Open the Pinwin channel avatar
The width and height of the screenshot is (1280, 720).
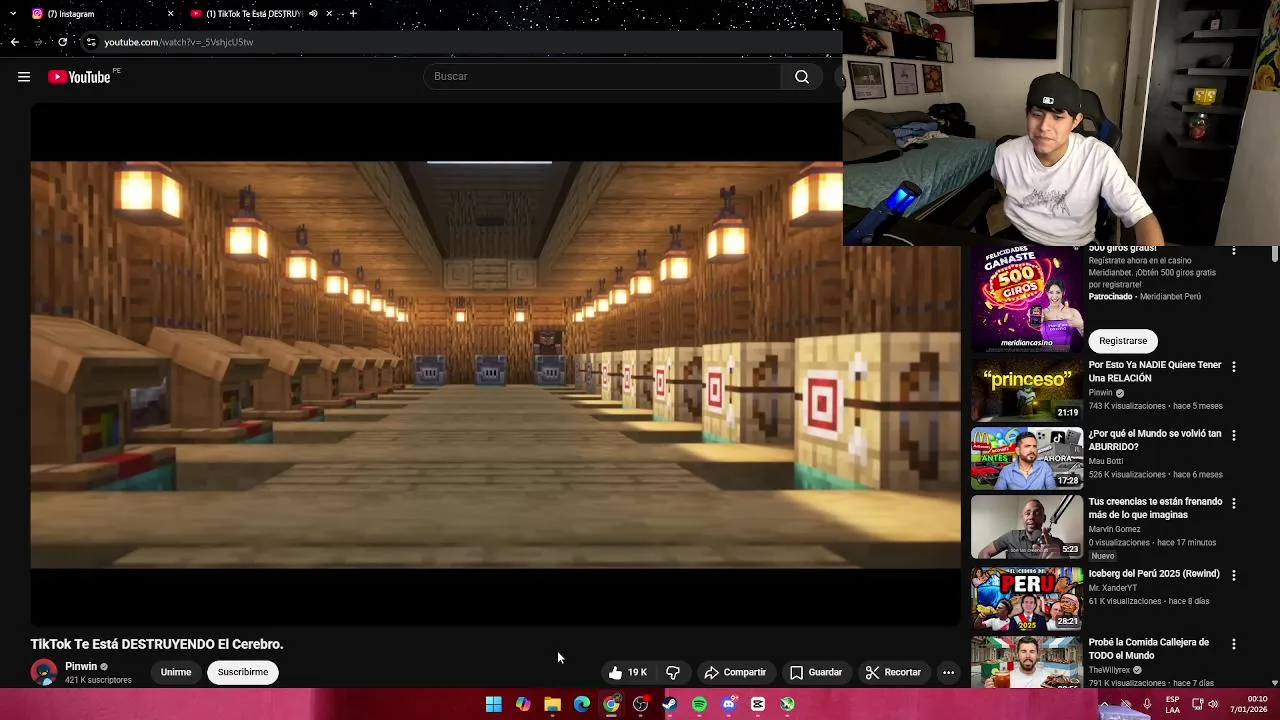click(x=44, y=672)
